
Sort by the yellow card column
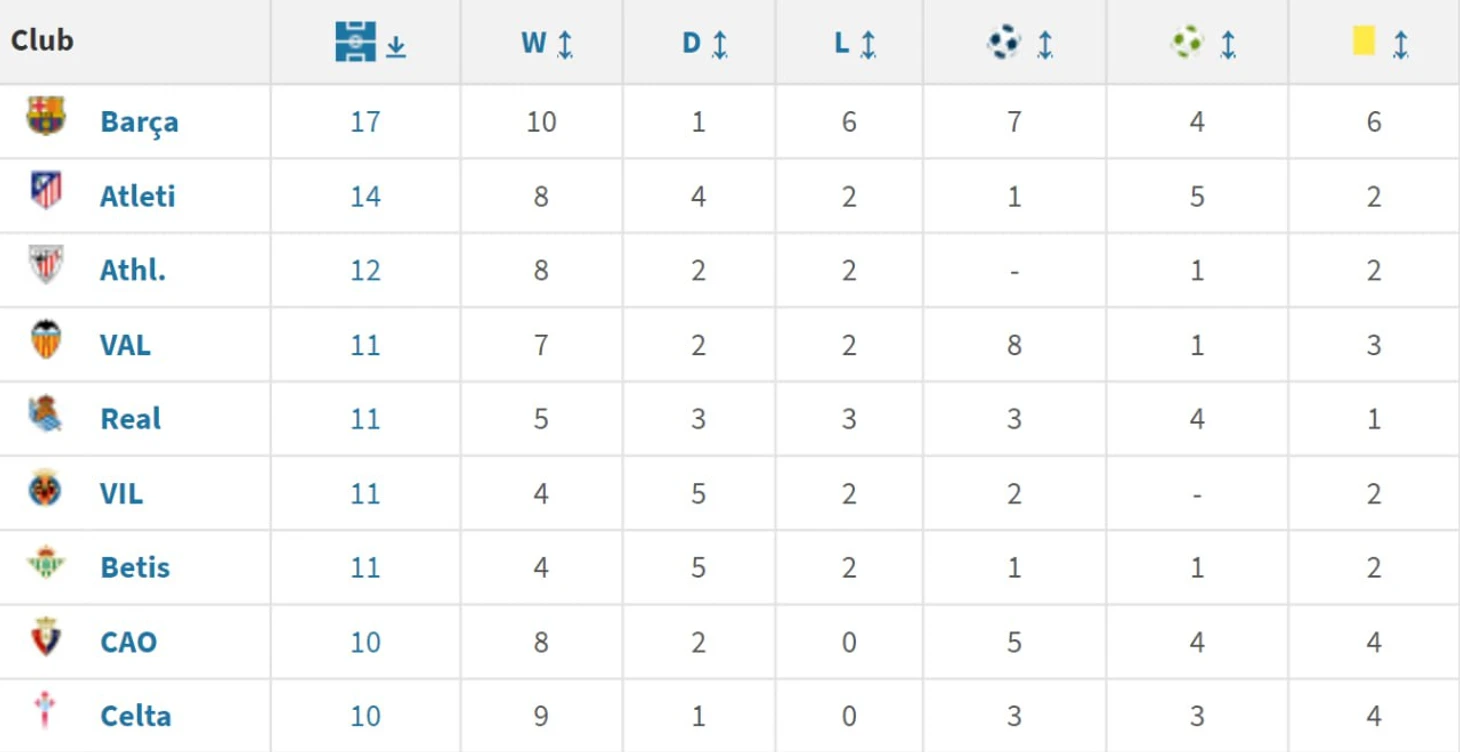(1380, 43)
